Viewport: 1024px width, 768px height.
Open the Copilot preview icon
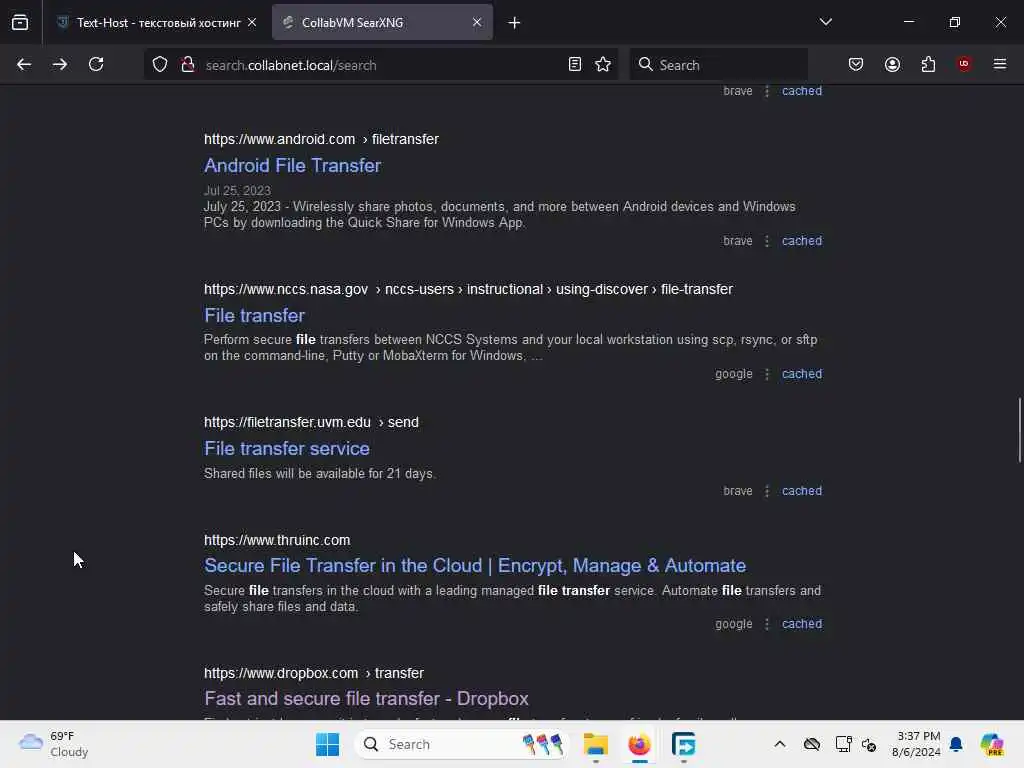[x=992, y=744]
